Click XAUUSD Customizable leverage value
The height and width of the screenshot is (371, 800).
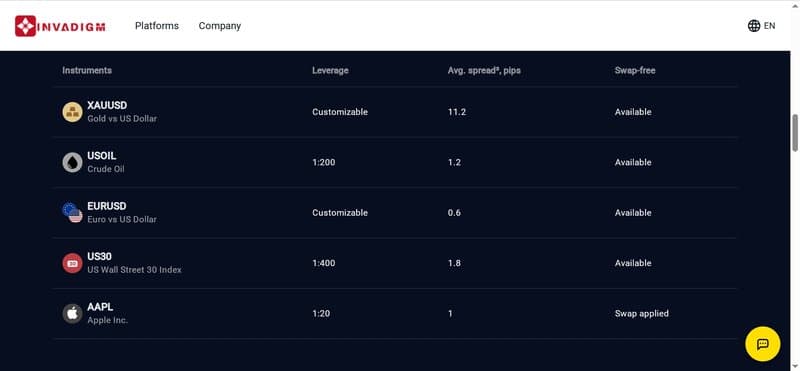[x=340, y=112]
